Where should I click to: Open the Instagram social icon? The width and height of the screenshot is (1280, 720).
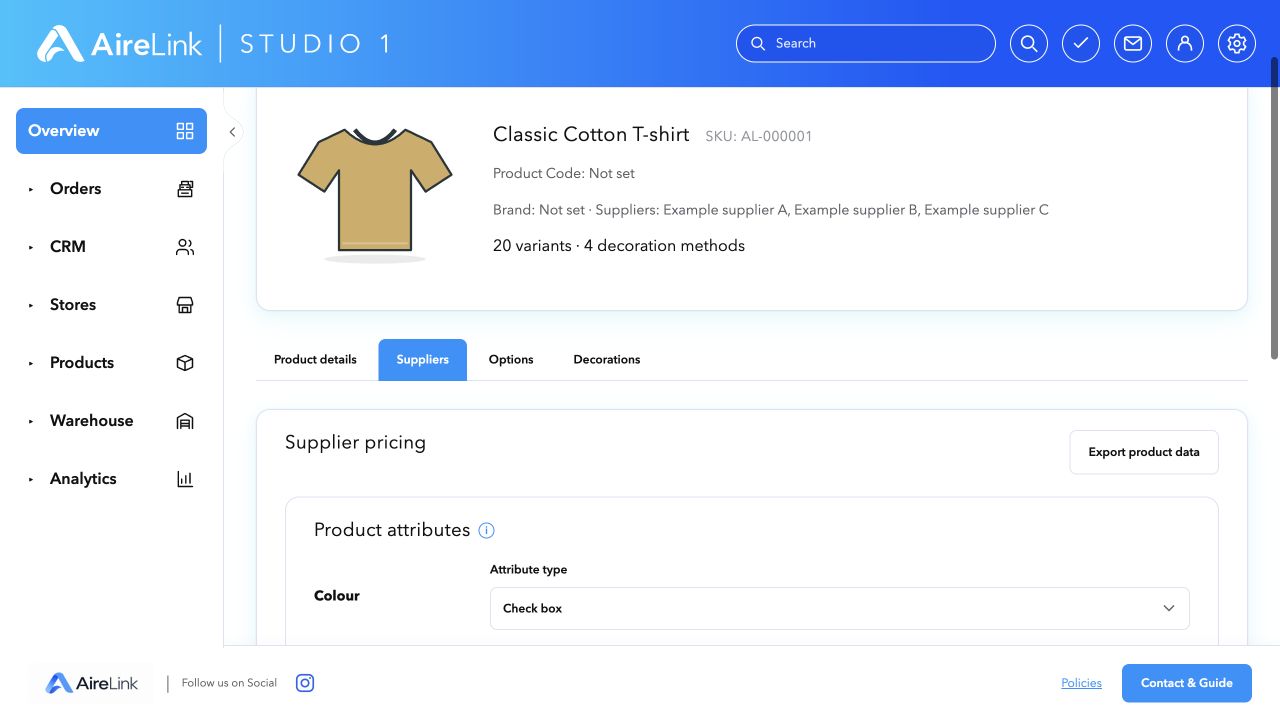point(305,683)
